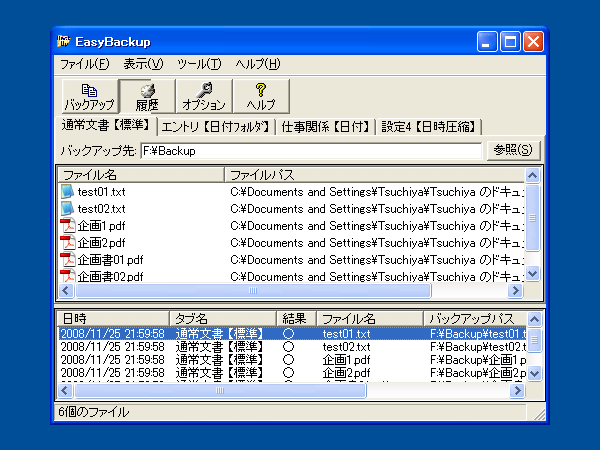Open the ファイル(F) menu
This screenshot has height=450, width=600.
85,64
